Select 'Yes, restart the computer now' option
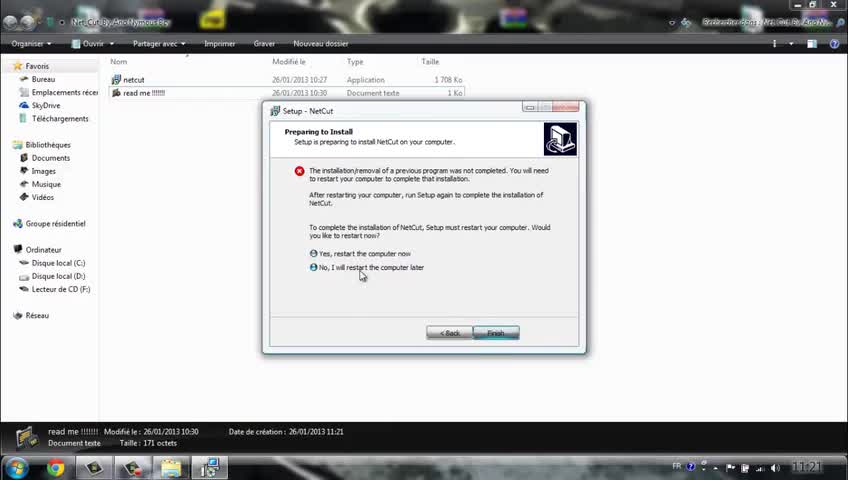 [x=360, y=254]
